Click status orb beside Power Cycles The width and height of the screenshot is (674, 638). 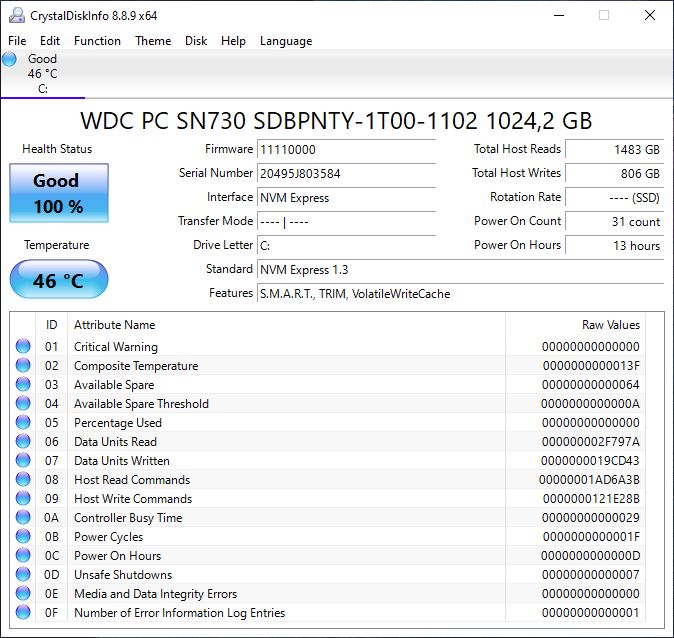click(23, 536)
